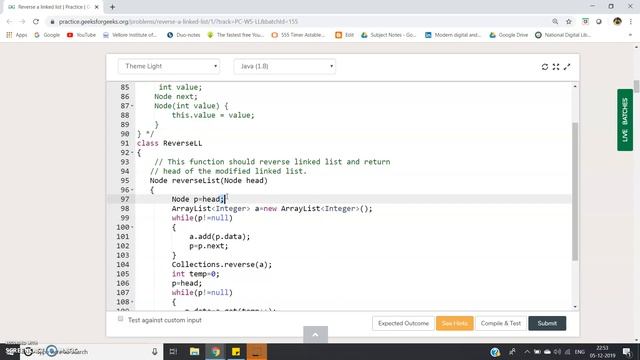The height and width of the screenshot is (360, 640).
Task: Open the Vellore Institute bookmark
Action: coord(130,35)
